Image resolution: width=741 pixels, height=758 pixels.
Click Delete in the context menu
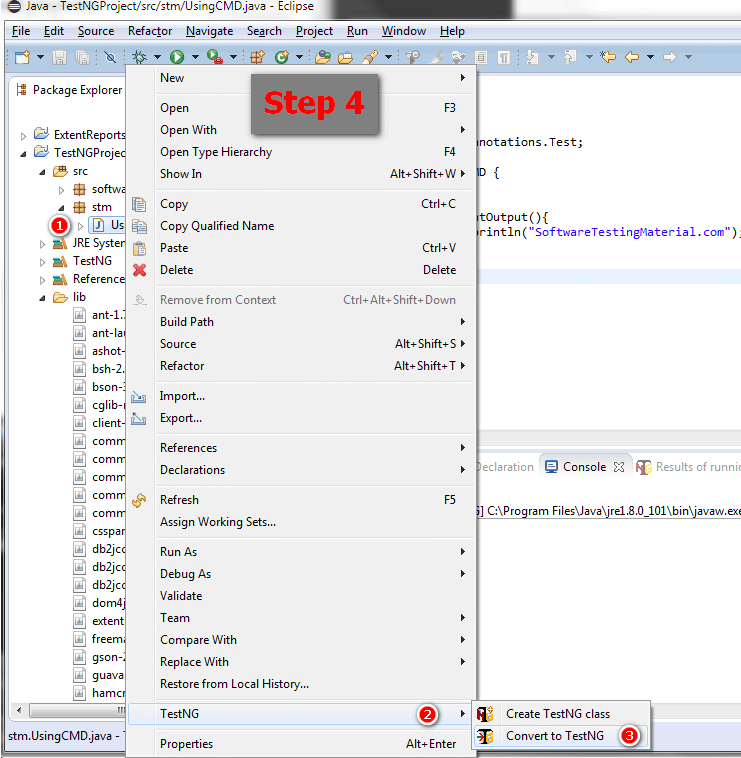click(x=301, y=270)
